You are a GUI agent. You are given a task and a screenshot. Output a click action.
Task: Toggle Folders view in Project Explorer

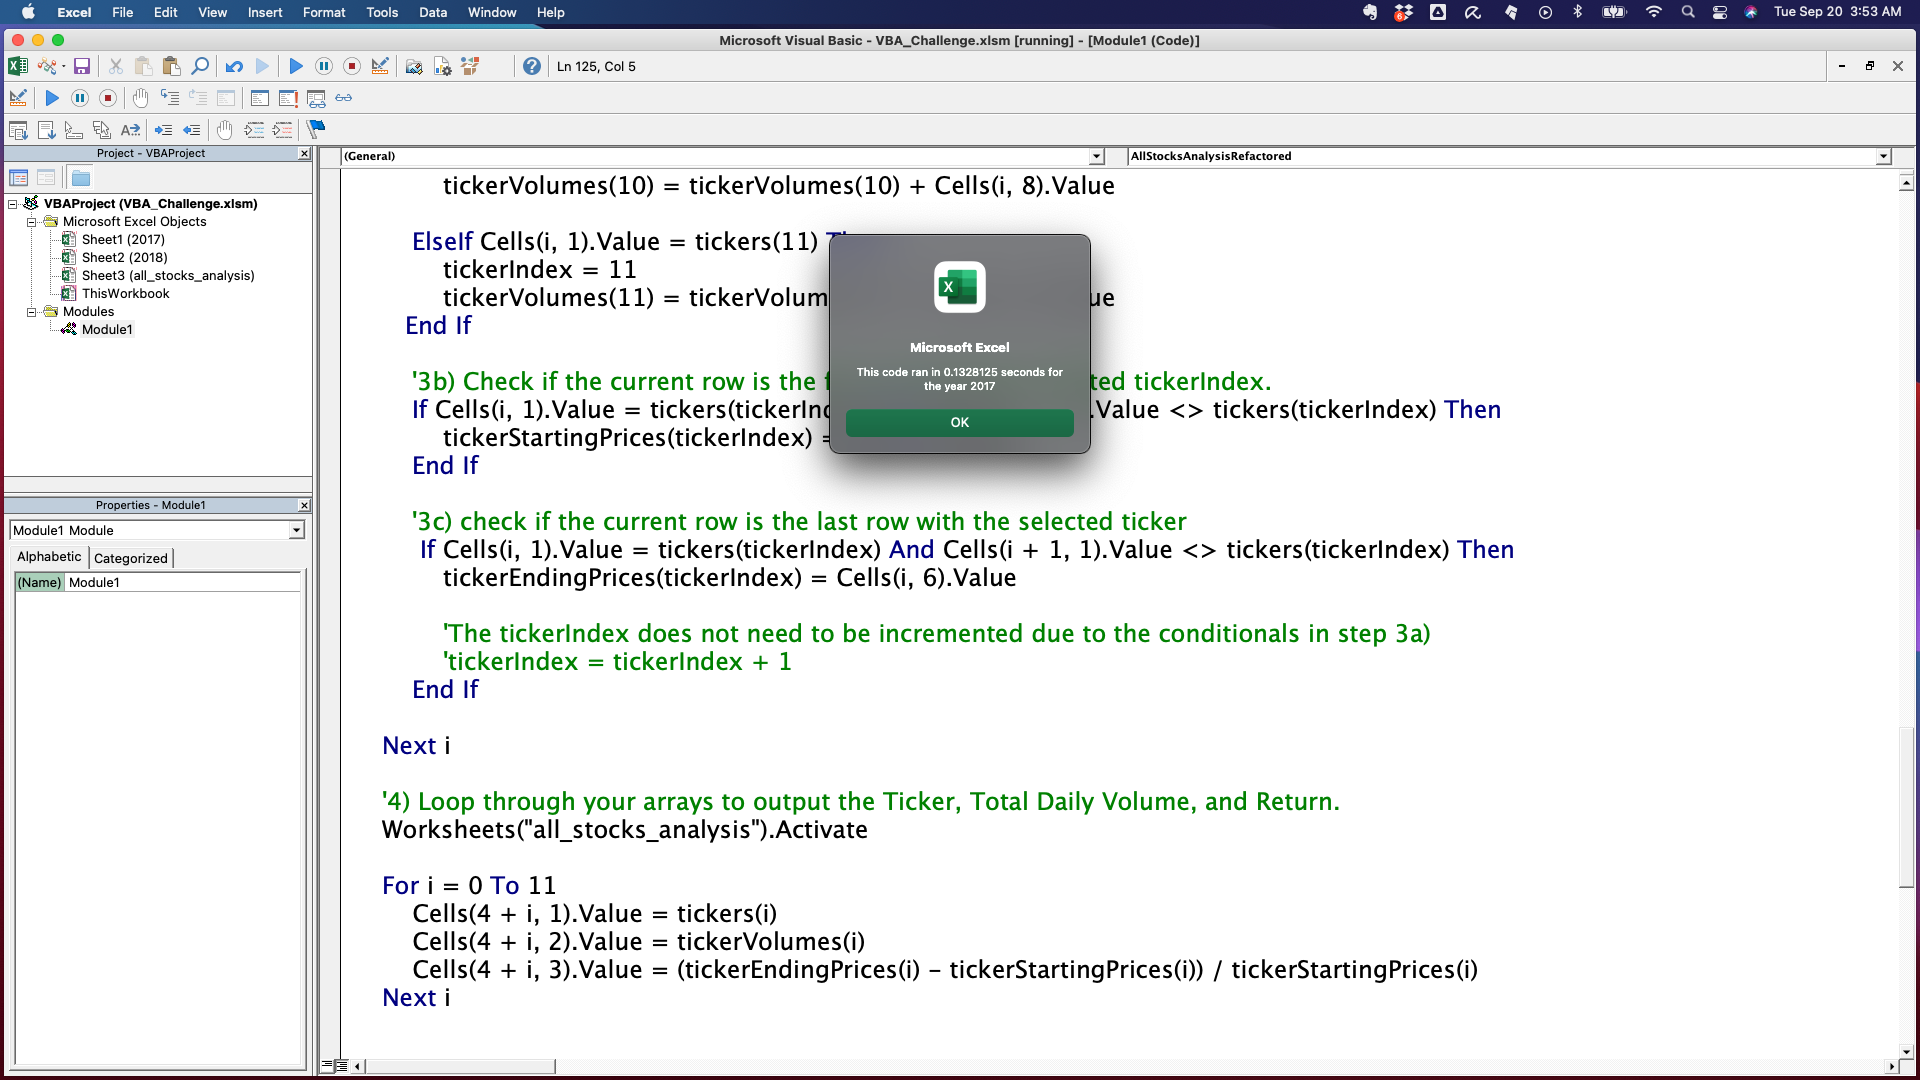click(x=80, y=177)
